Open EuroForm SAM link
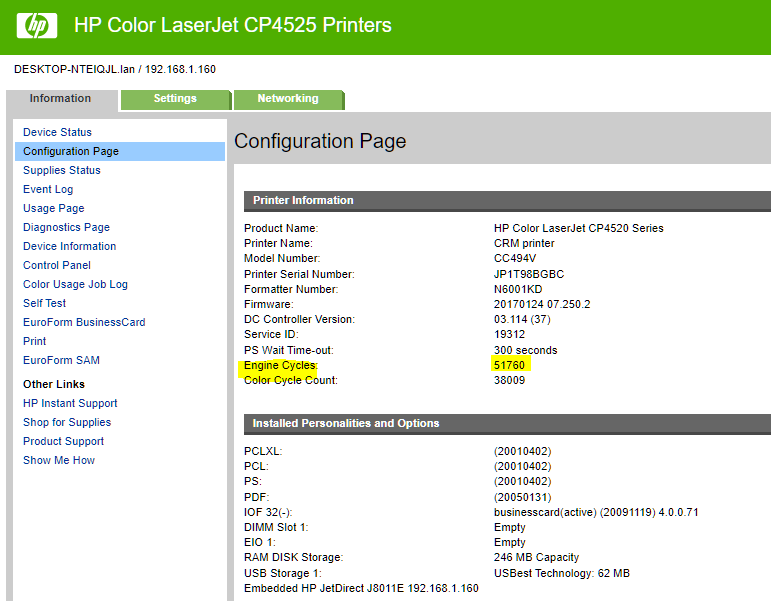This screenshot has height=601, width=771. tap(61, 360)
